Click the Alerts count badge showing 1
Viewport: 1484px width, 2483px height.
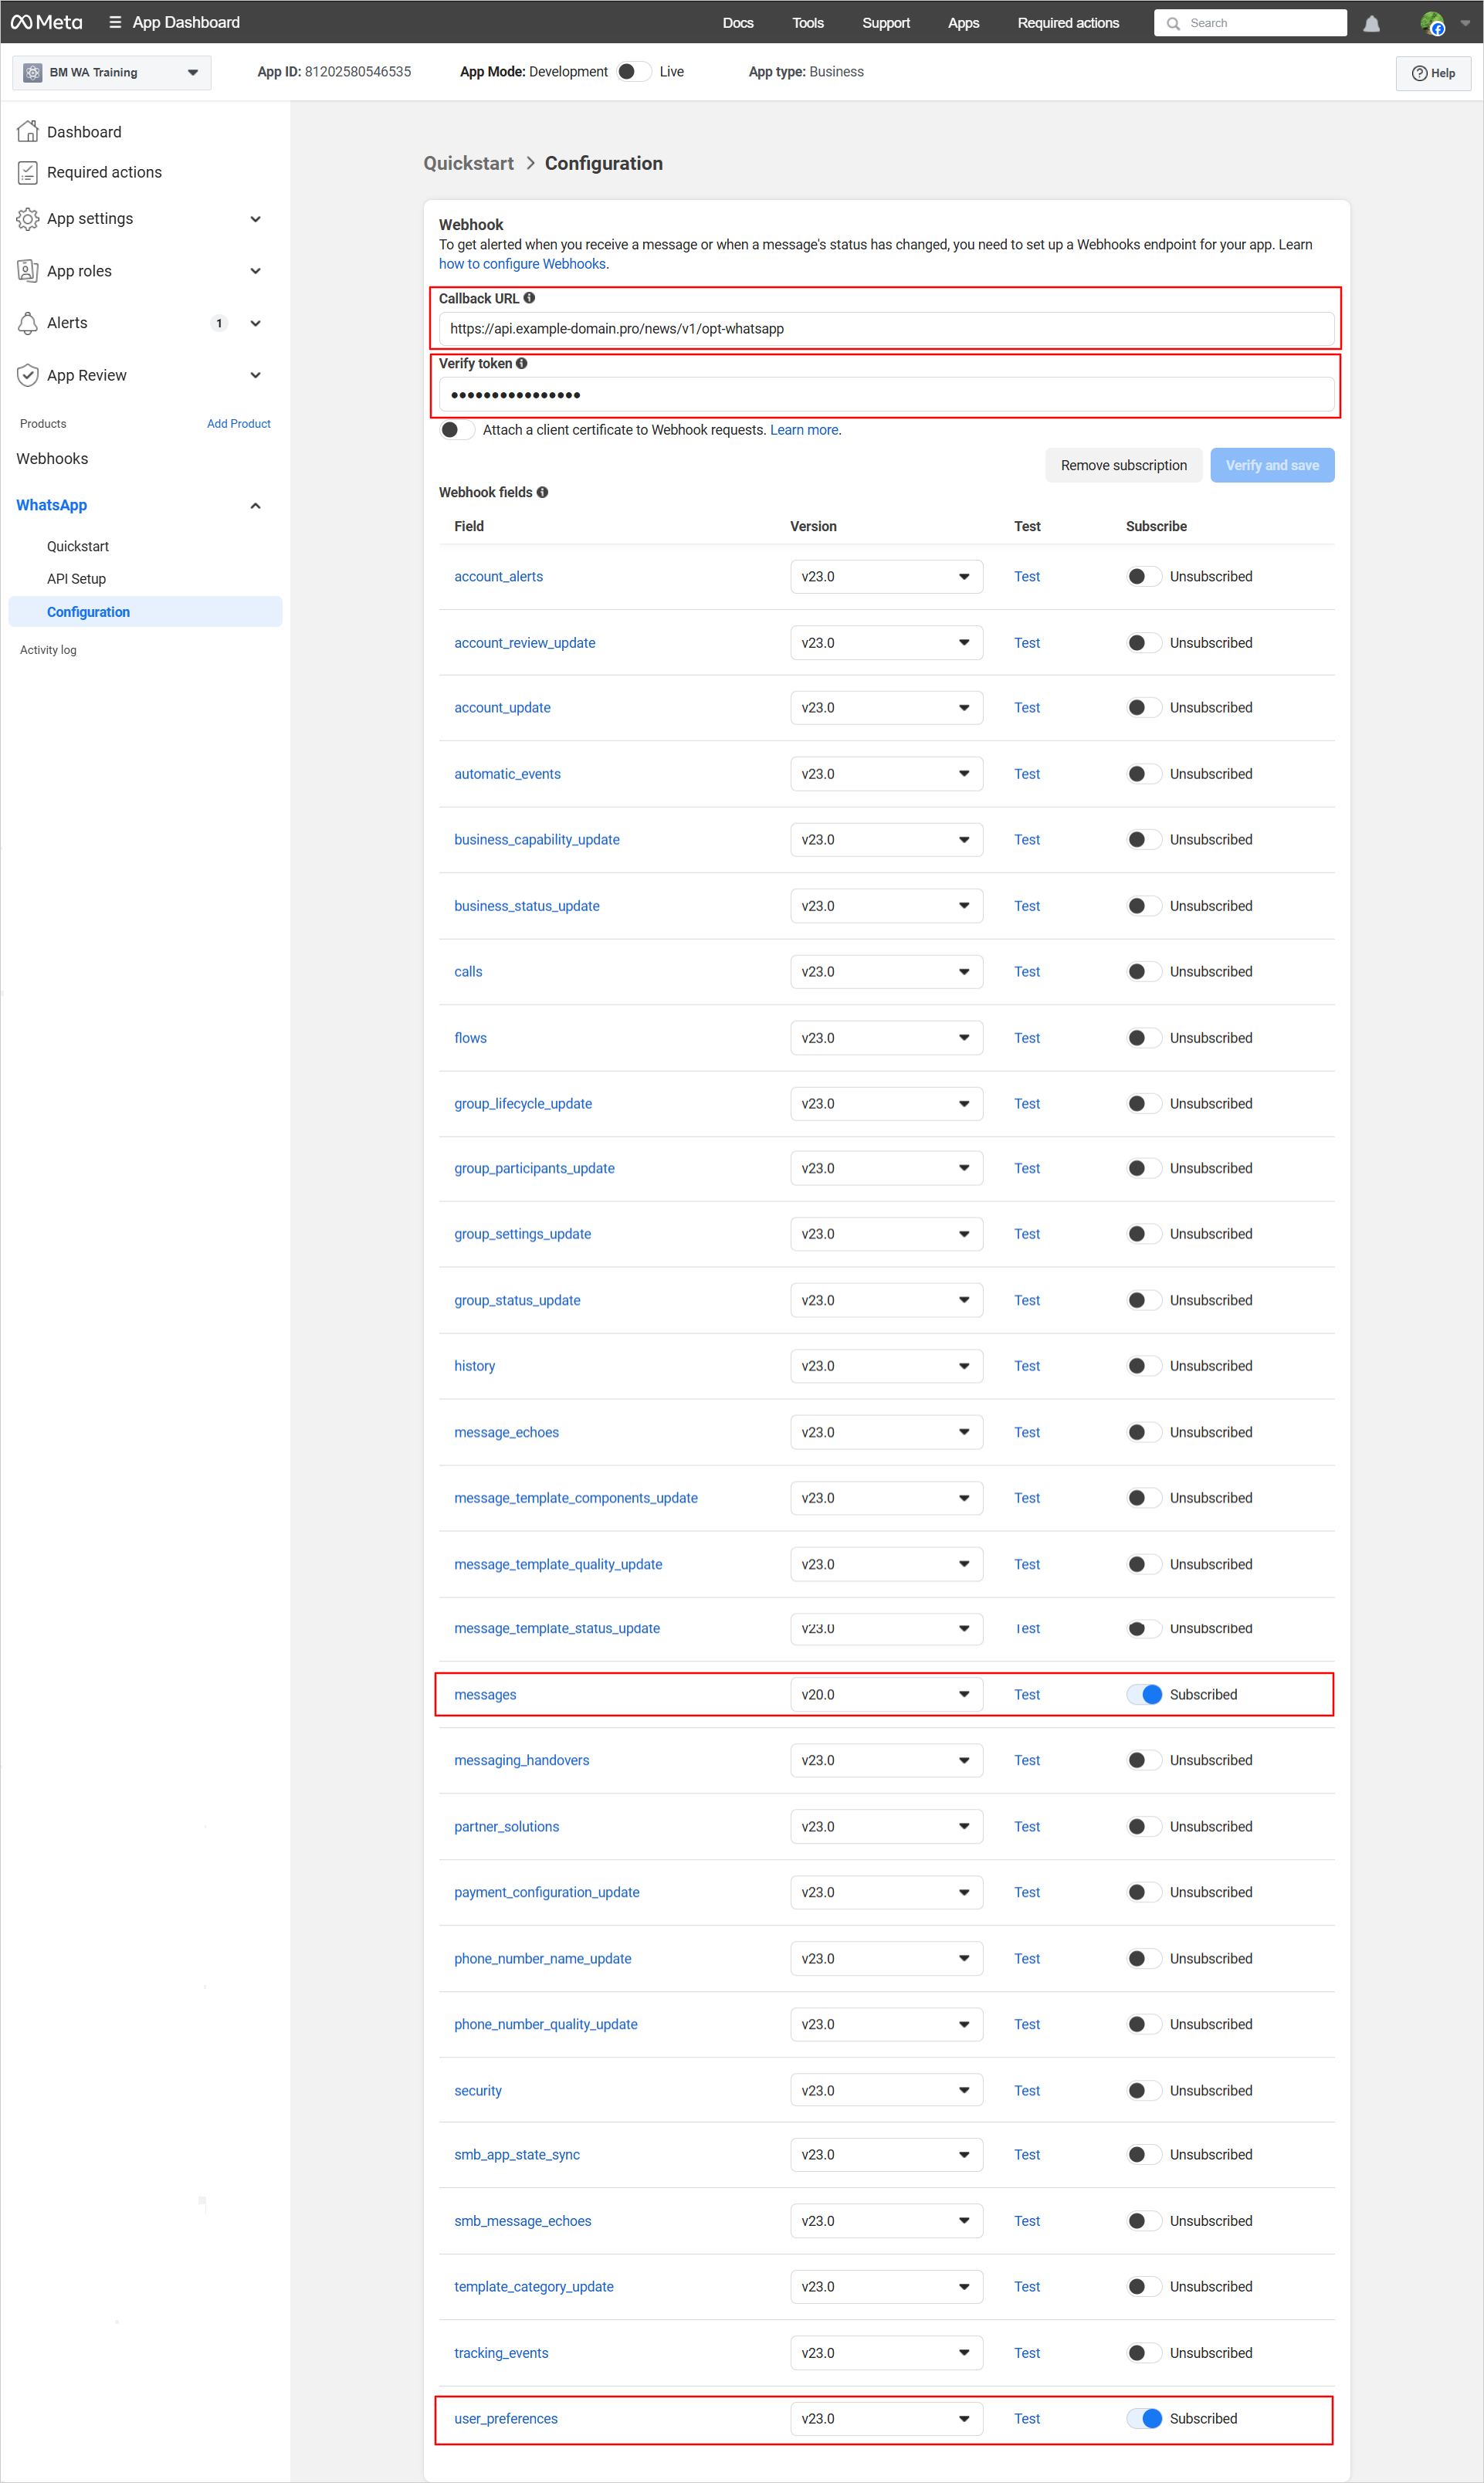(x=219, y=323)
